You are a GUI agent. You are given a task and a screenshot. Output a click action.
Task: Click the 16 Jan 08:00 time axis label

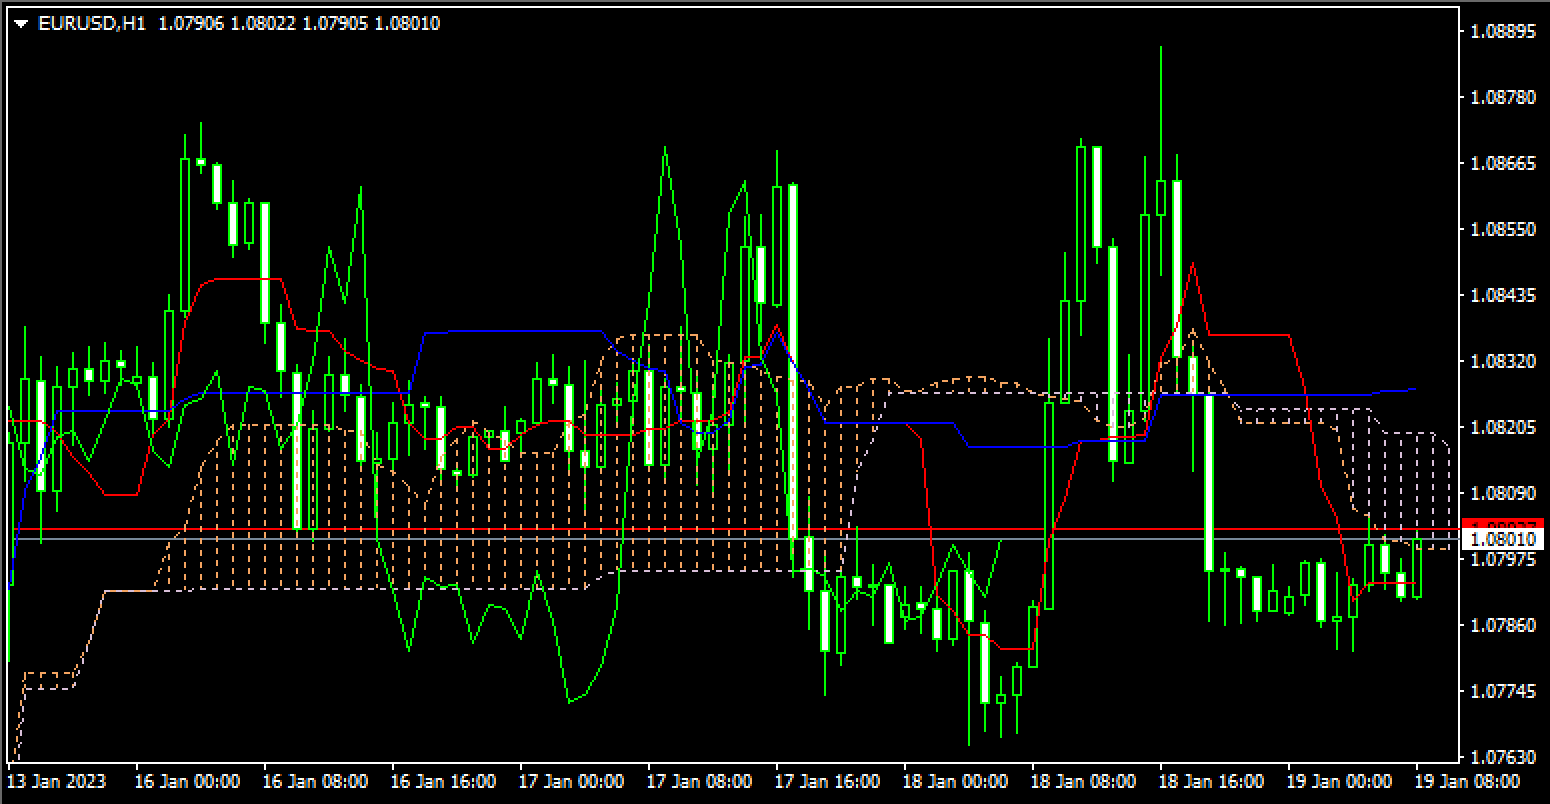(x=315, y=781)
